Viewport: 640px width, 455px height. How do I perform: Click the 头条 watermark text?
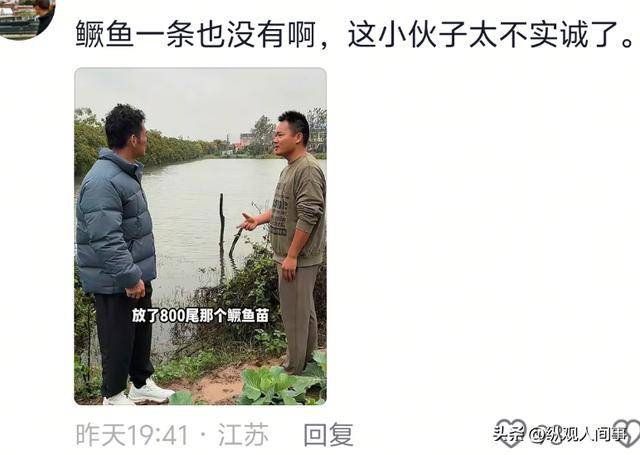pos(509,433)
